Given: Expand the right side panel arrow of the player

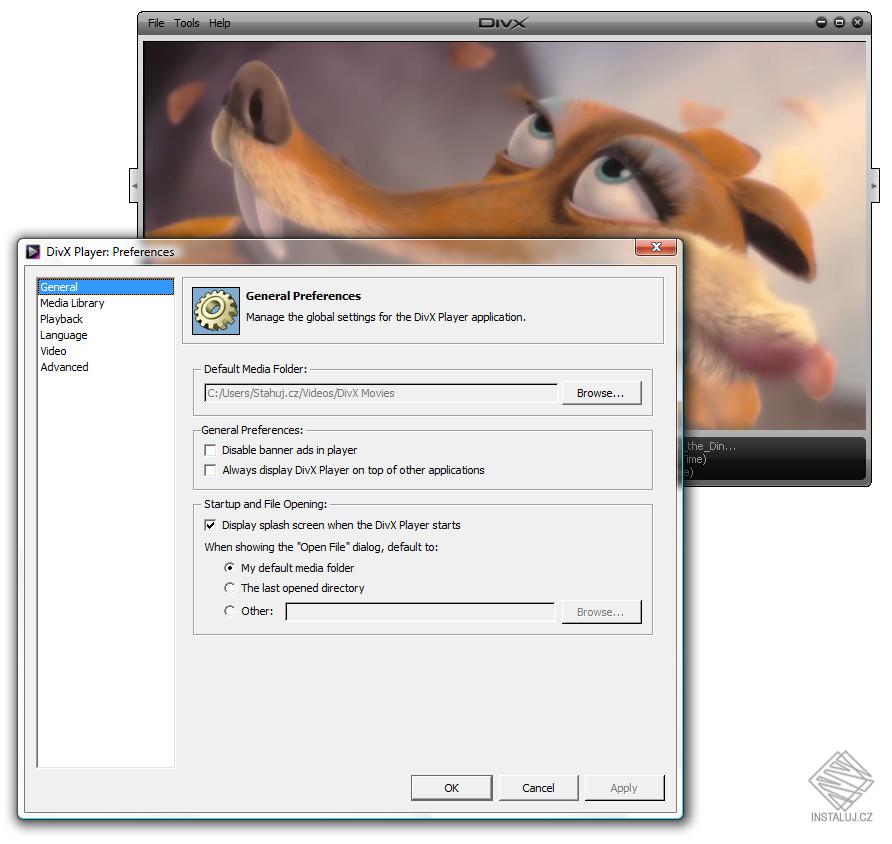Looking at the screenshot, I should click(871, 185).
